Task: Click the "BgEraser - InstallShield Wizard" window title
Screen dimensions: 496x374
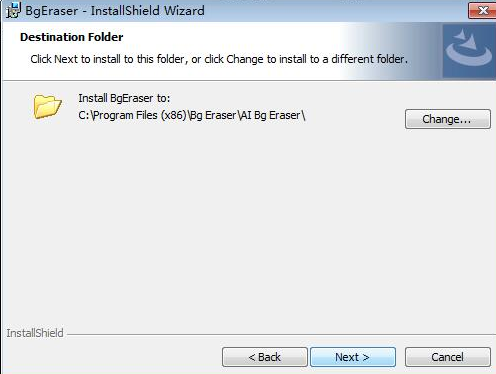Action: [x=115, y=11]
